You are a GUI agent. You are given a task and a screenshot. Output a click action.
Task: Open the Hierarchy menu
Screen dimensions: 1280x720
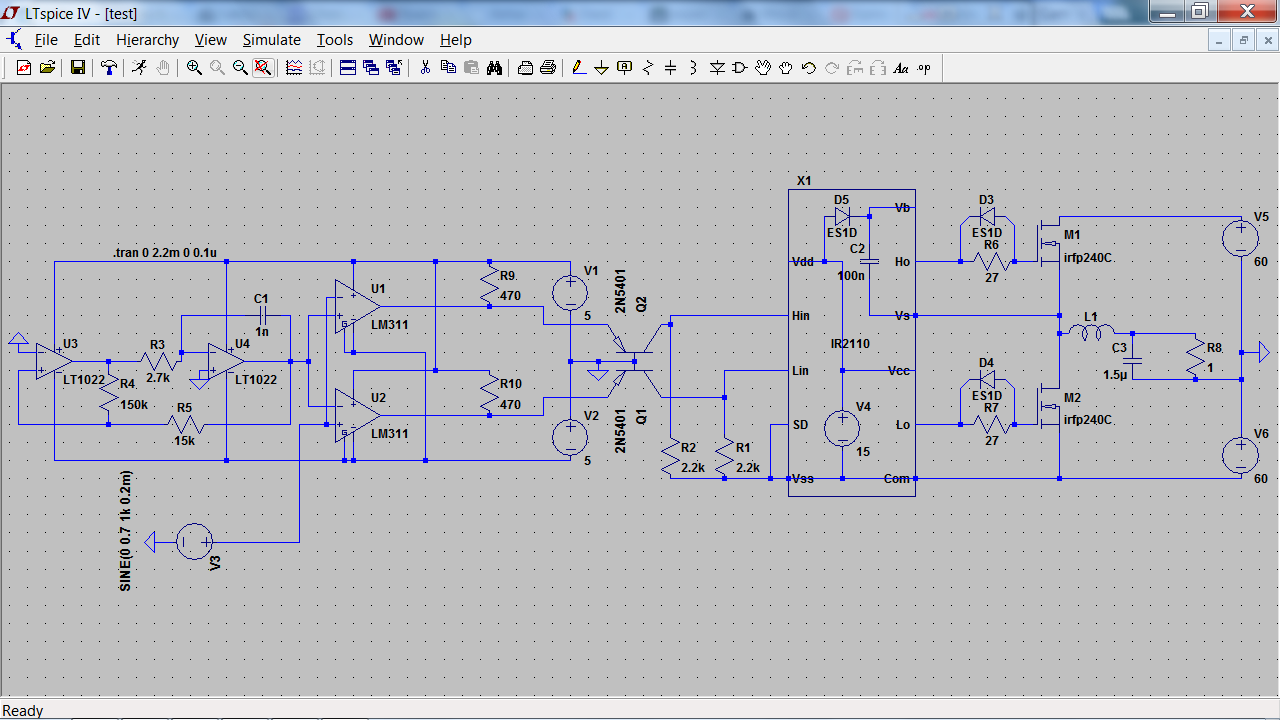(x=147, y=40)
